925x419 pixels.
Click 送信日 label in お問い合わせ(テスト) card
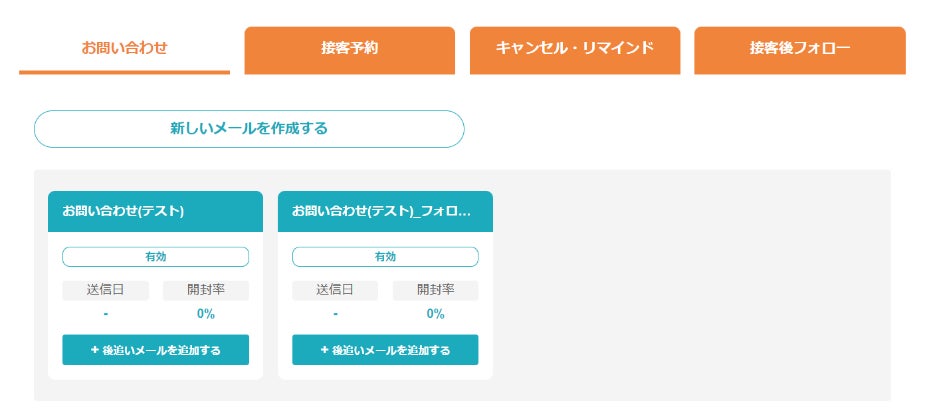pos(105,290)
